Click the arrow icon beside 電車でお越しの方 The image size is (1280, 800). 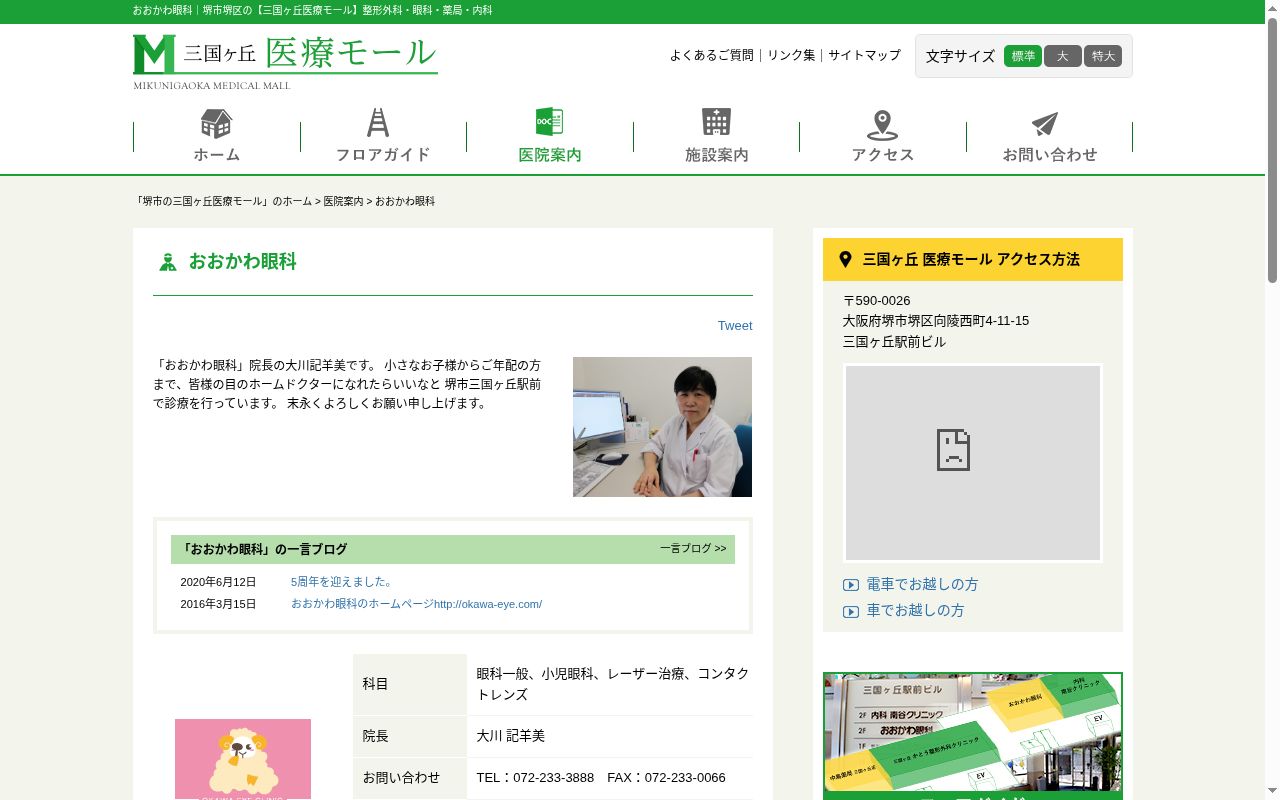[x=851, y=585]
